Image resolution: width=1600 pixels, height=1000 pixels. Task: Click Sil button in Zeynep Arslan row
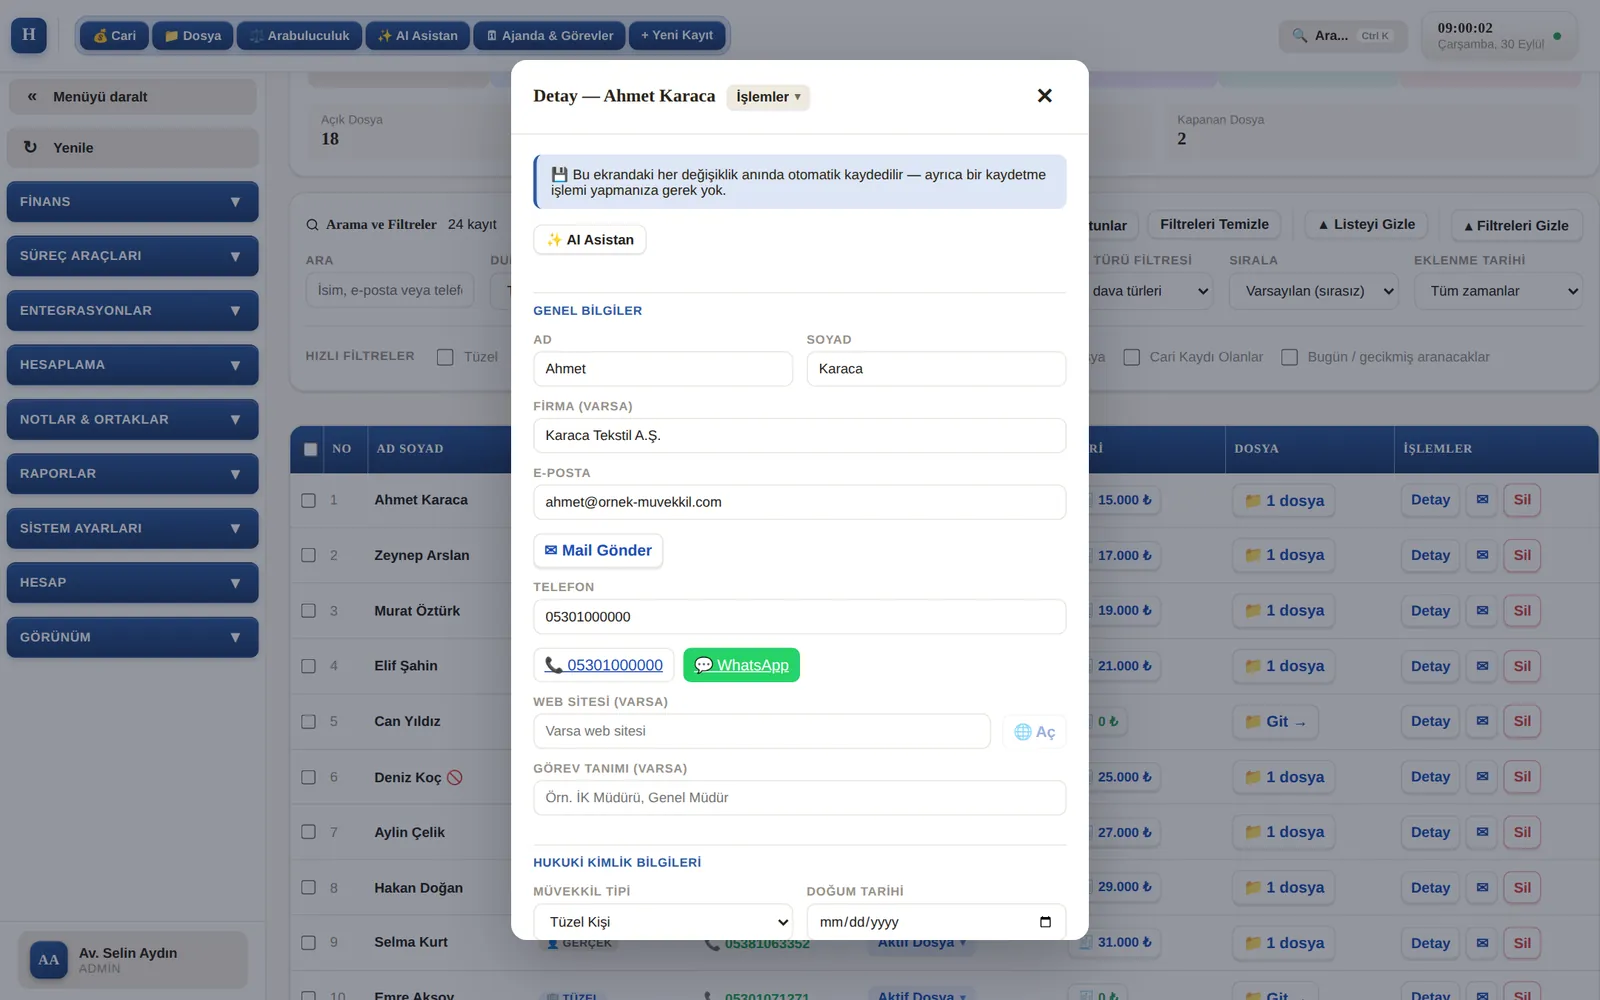point(1522,555)
